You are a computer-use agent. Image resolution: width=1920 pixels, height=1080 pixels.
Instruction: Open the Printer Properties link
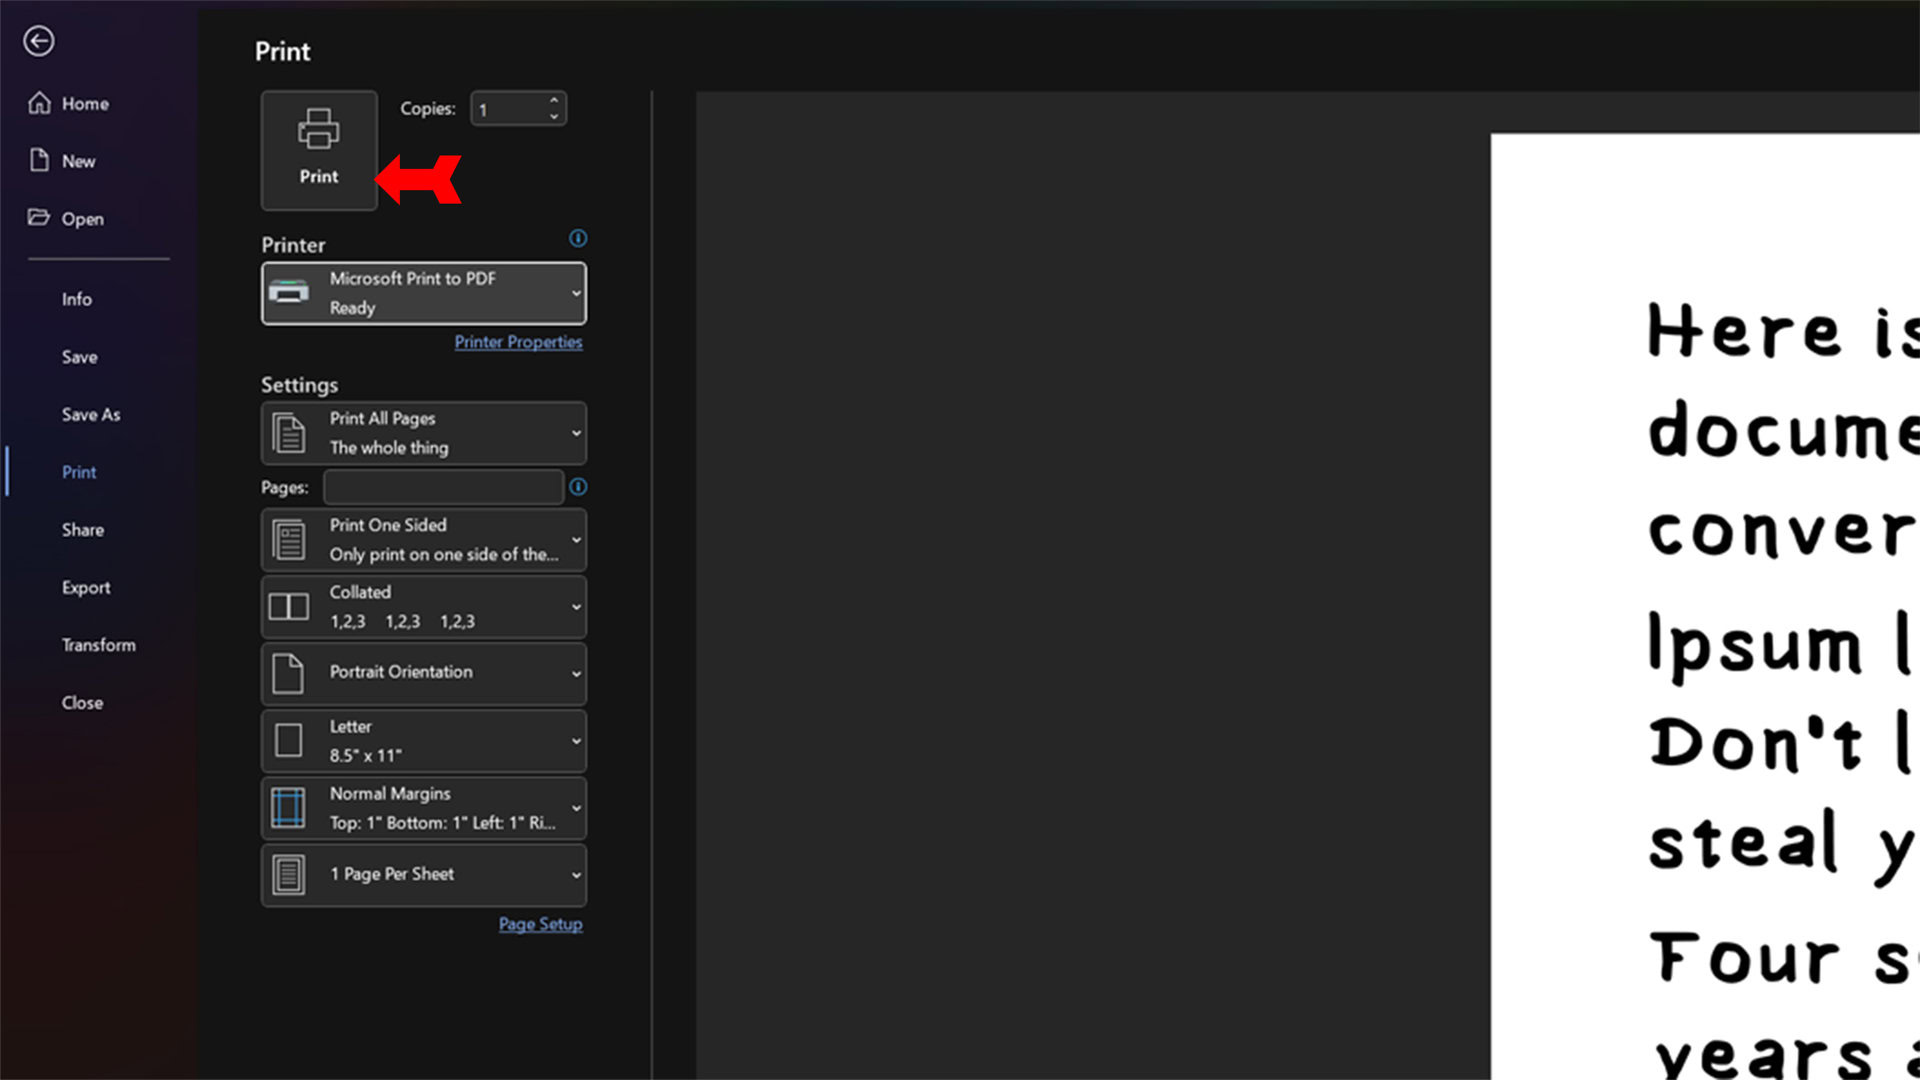pos(518,342)
